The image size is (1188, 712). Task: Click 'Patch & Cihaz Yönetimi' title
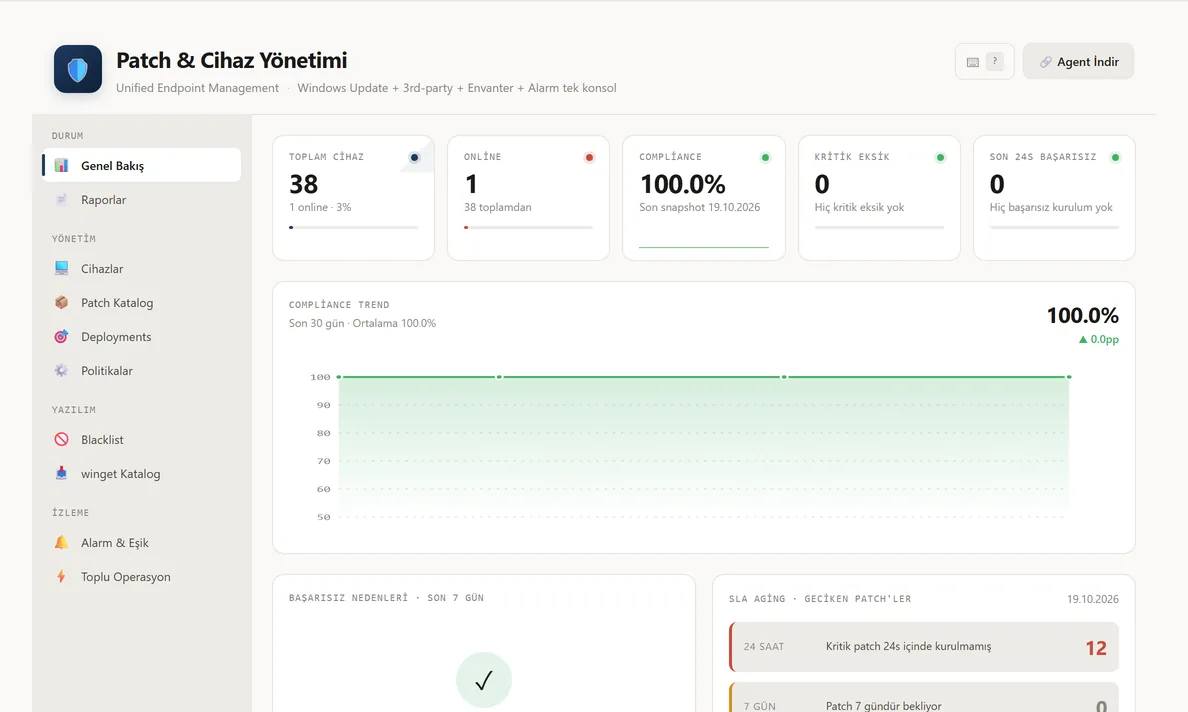[x=232, y=60]
